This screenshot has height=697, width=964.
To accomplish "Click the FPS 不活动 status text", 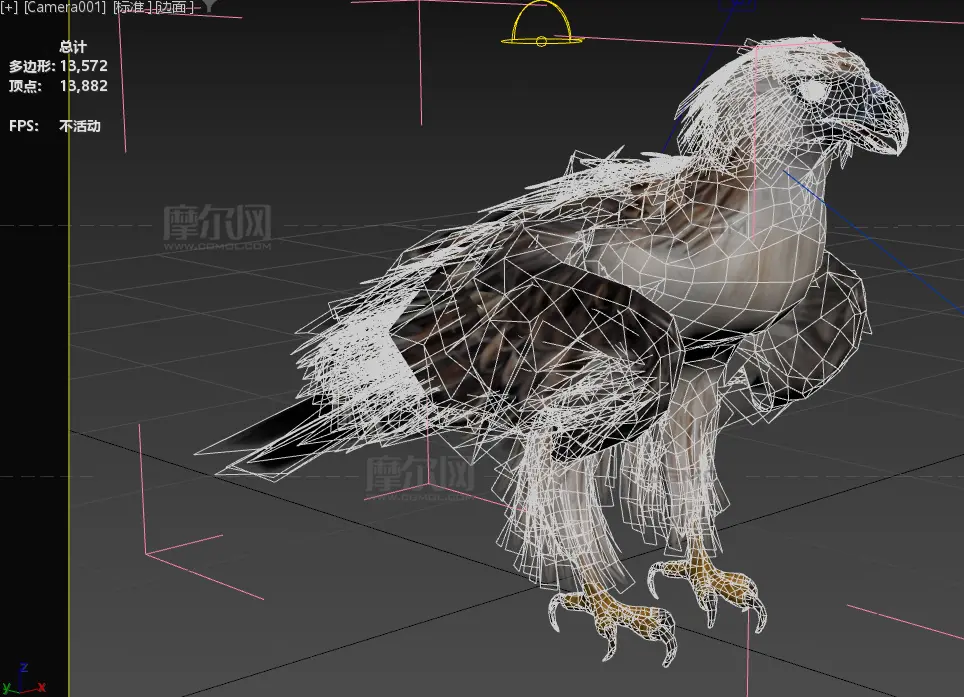I will pos(54,126).
